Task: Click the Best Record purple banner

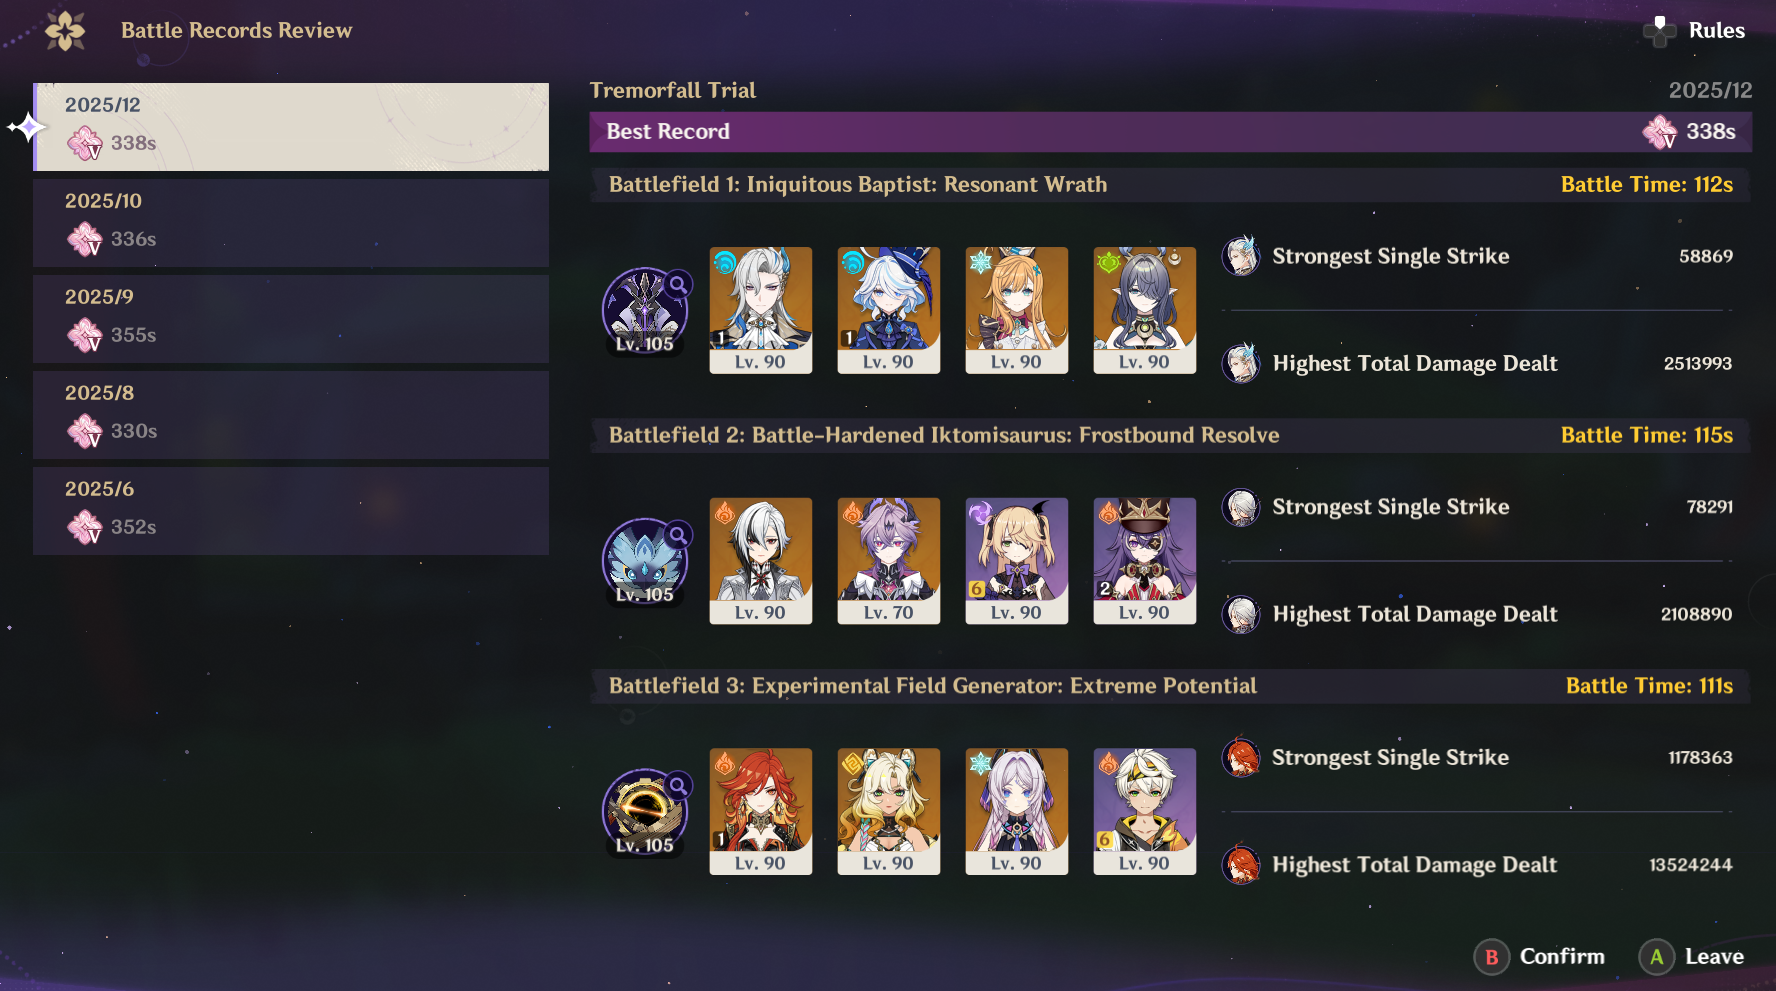Action: (x=1170, y=132)
